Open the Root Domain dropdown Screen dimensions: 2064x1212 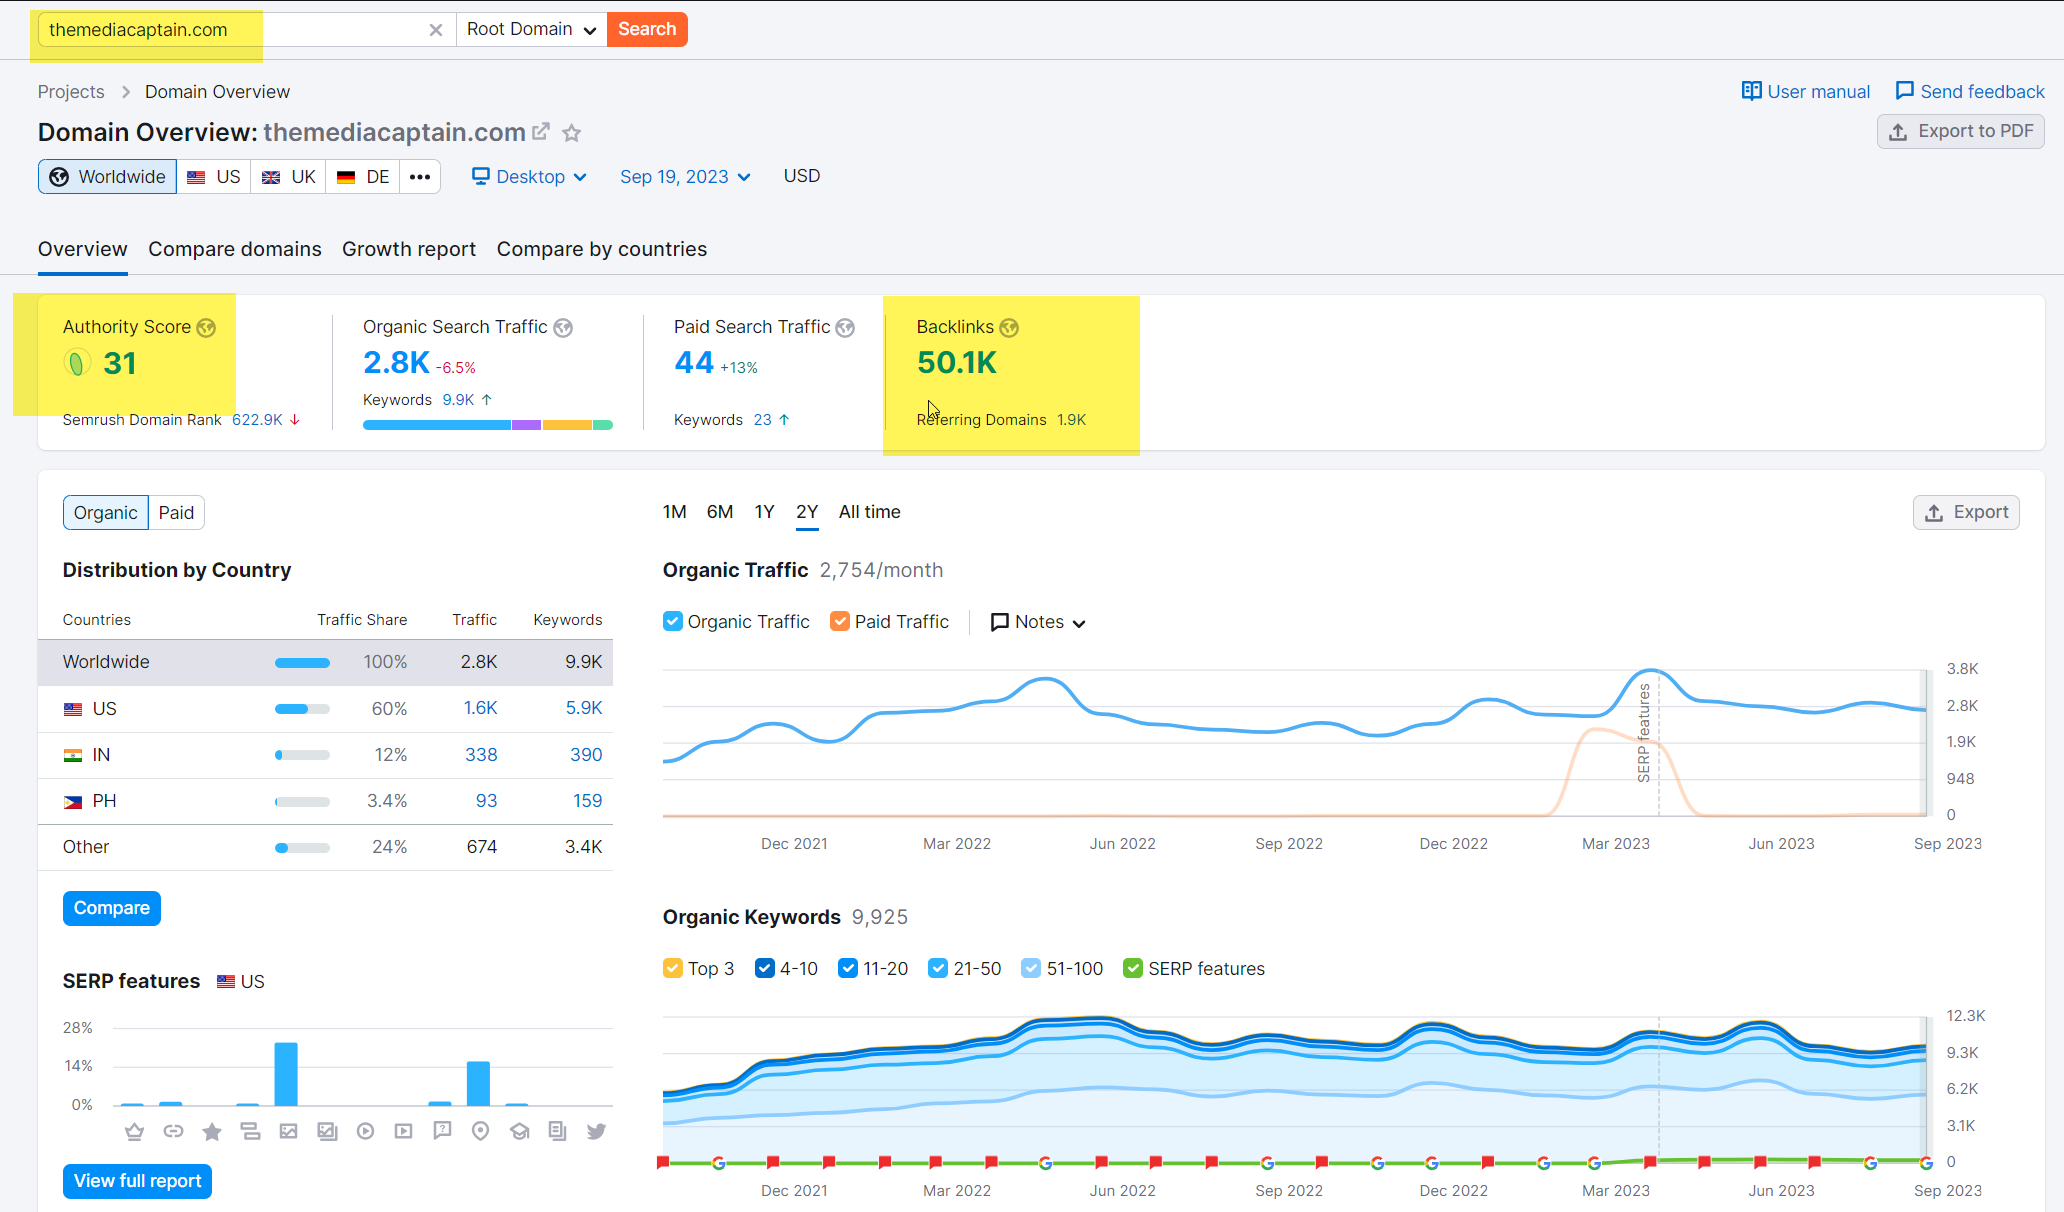531,29
